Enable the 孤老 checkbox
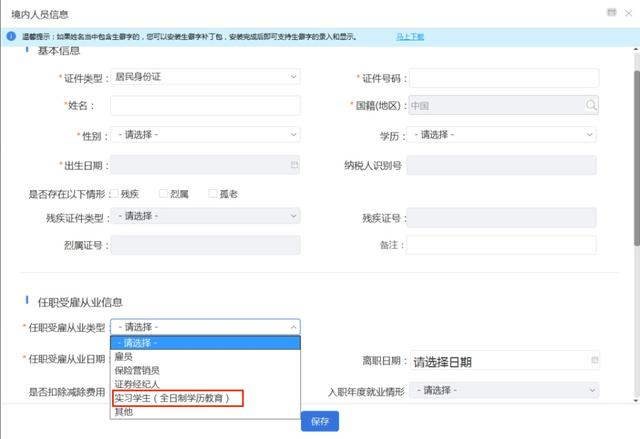 coord(213,193)
